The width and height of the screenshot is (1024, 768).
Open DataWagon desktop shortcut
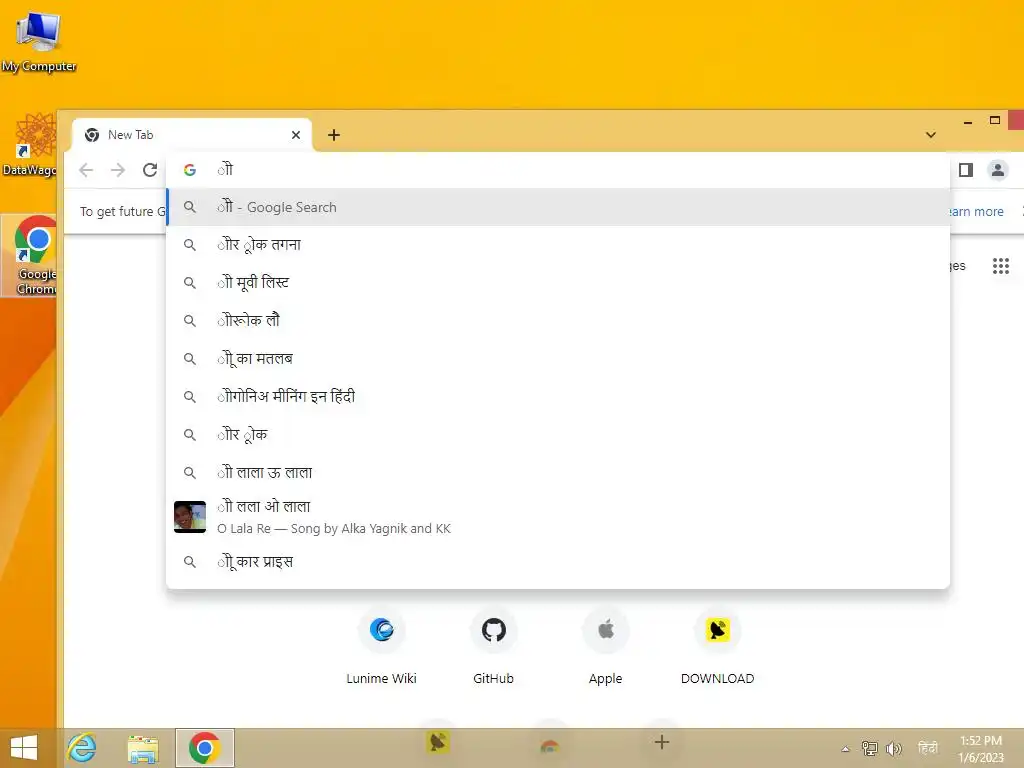pyautogui.click(x=30, y=145)
